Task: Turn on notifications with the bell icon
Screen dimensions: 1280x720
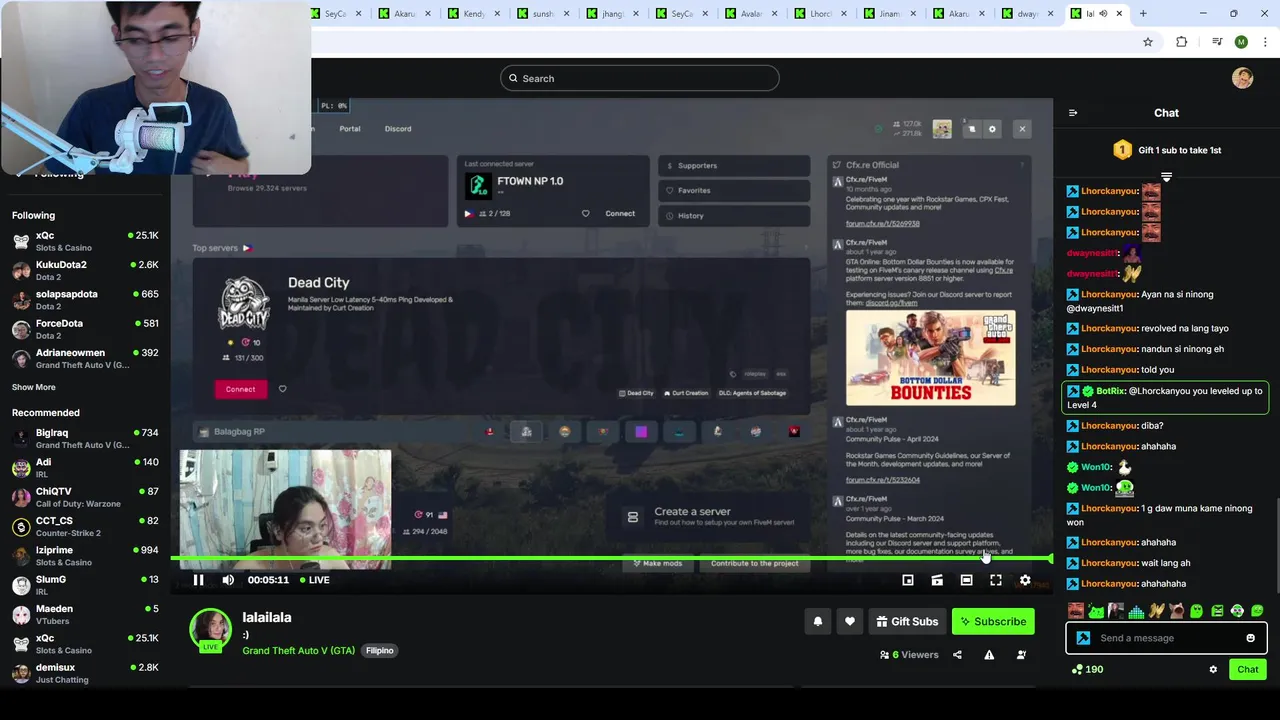Action: coord(818,621)
